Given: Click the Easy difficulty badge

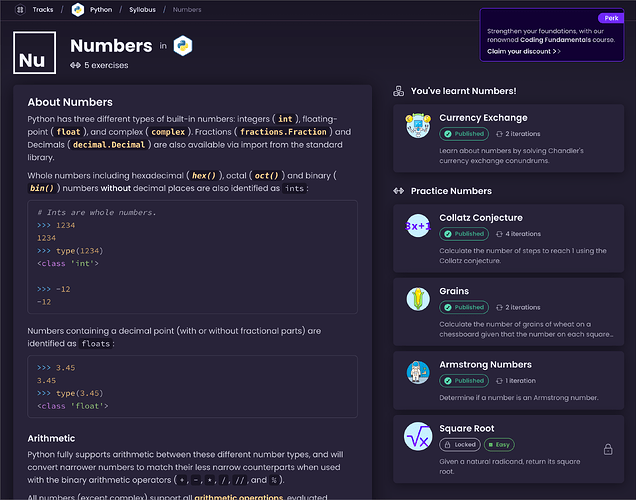Looking at the screenshot, I should 499,445.
